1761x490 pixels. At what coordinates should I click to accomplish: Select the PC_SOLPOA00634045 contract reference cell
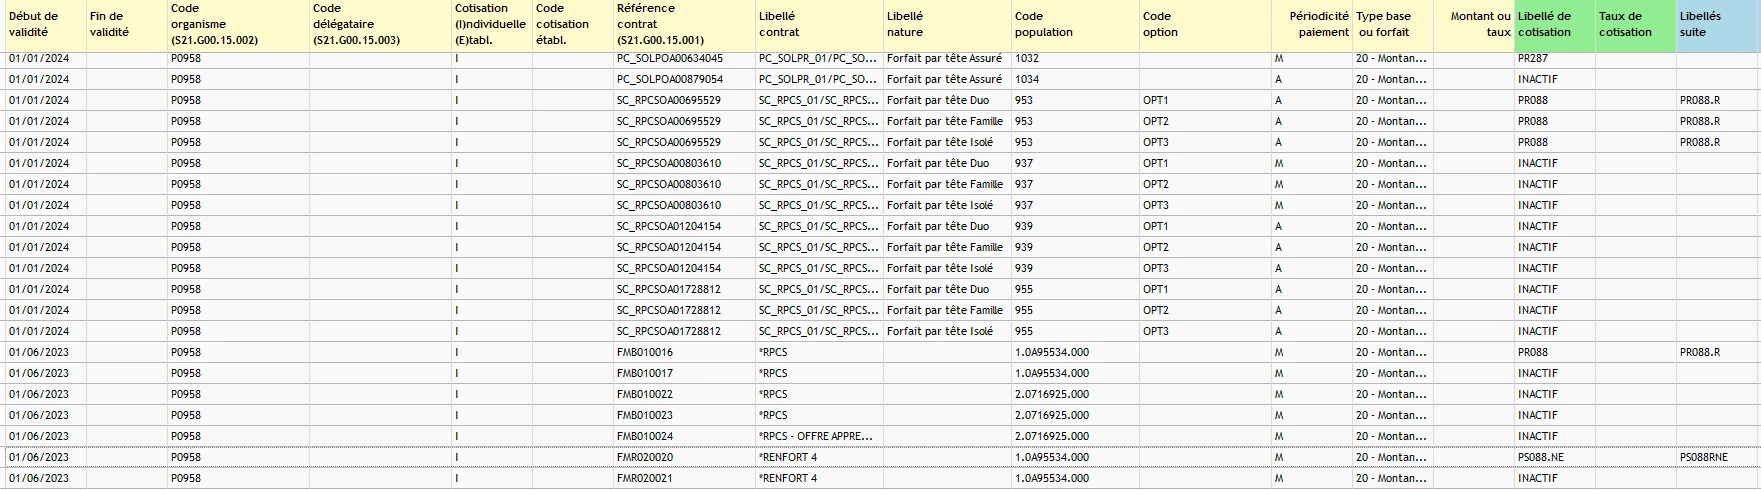pyautogui.click(x=684, y=59)
